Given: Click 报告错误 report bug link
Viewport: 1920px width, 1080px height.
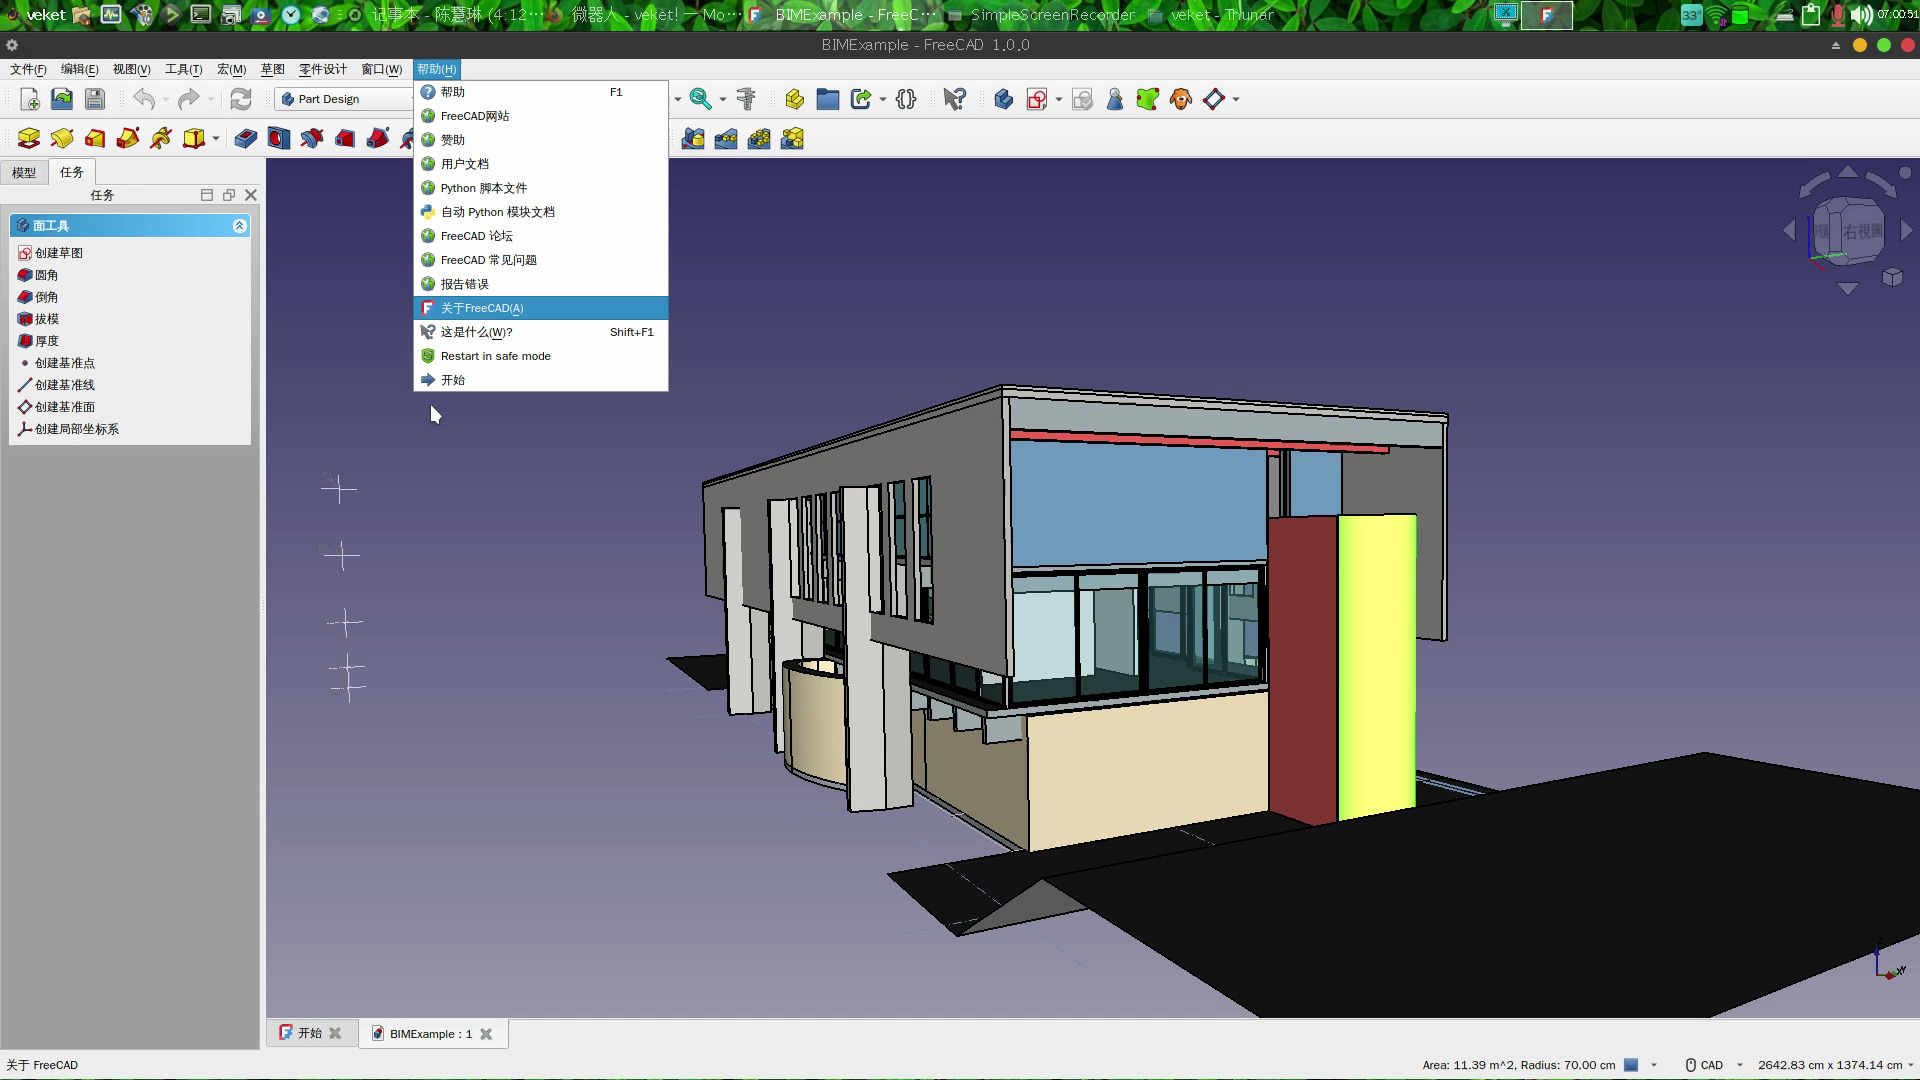Looking at the screenshot, I should click(x=465, y=284).
